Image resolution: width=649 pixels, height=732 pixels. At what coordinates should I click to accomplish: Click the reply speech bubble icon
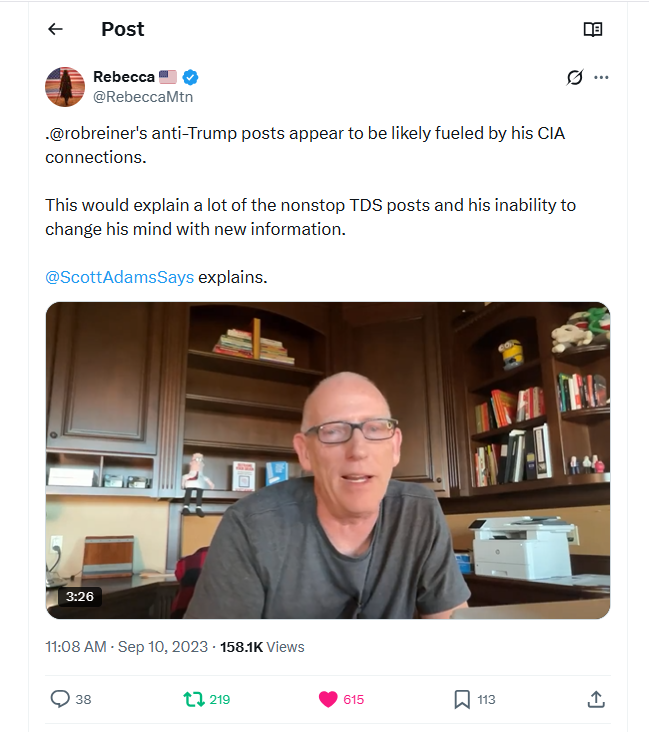coord(60,699)
